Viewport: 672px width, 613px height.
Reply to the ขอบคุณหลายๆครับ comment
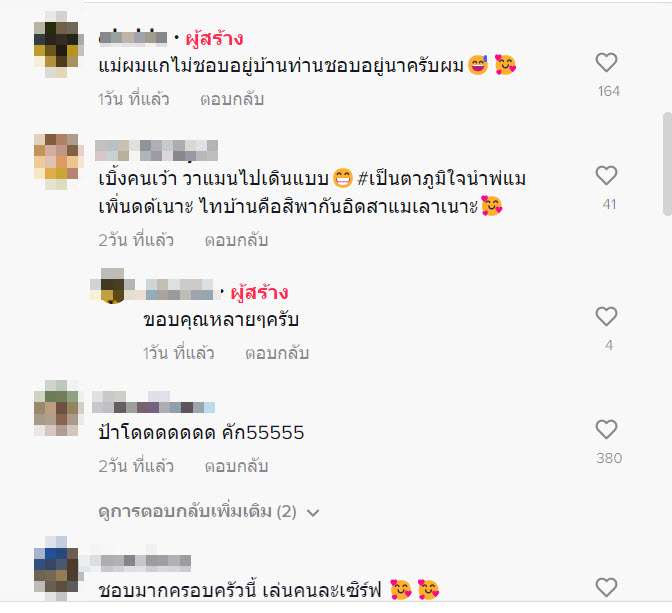277,353
